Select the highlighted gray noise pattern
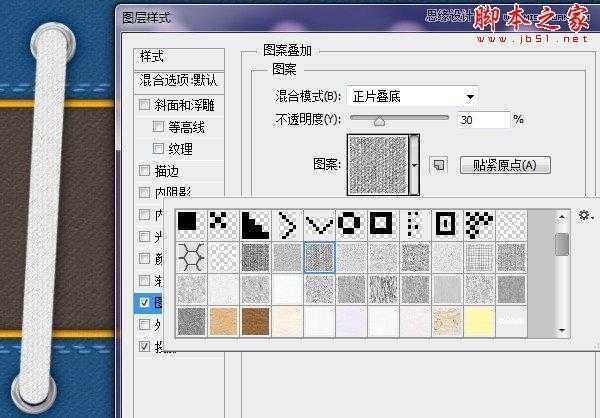Viewport: 600px width, 418px height. coord(320,257)
